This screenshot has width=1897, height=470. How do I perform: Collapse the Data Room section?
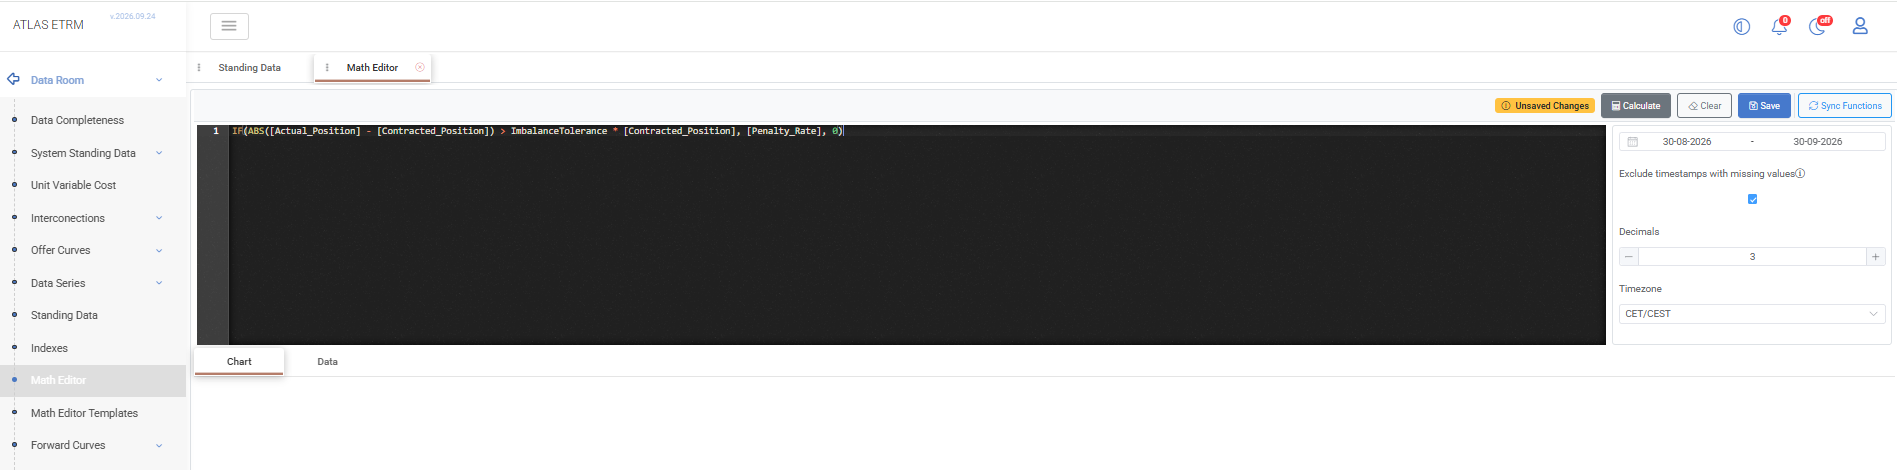point(159,80)
